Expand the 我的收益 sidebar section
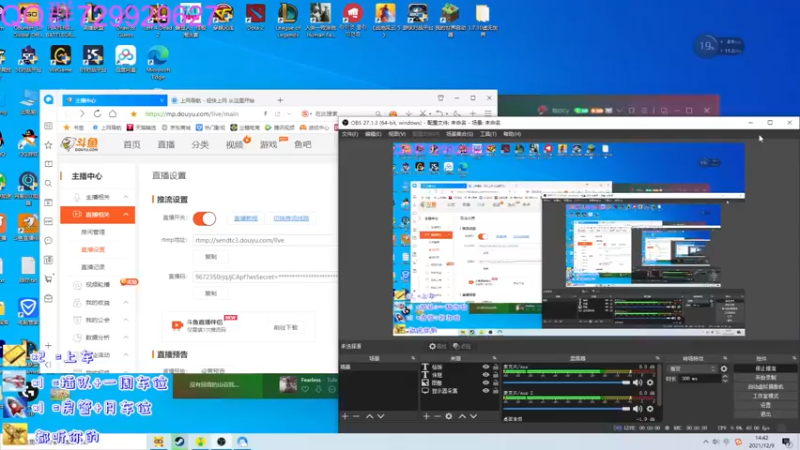 pyautogui.click(x=98, y=303)
